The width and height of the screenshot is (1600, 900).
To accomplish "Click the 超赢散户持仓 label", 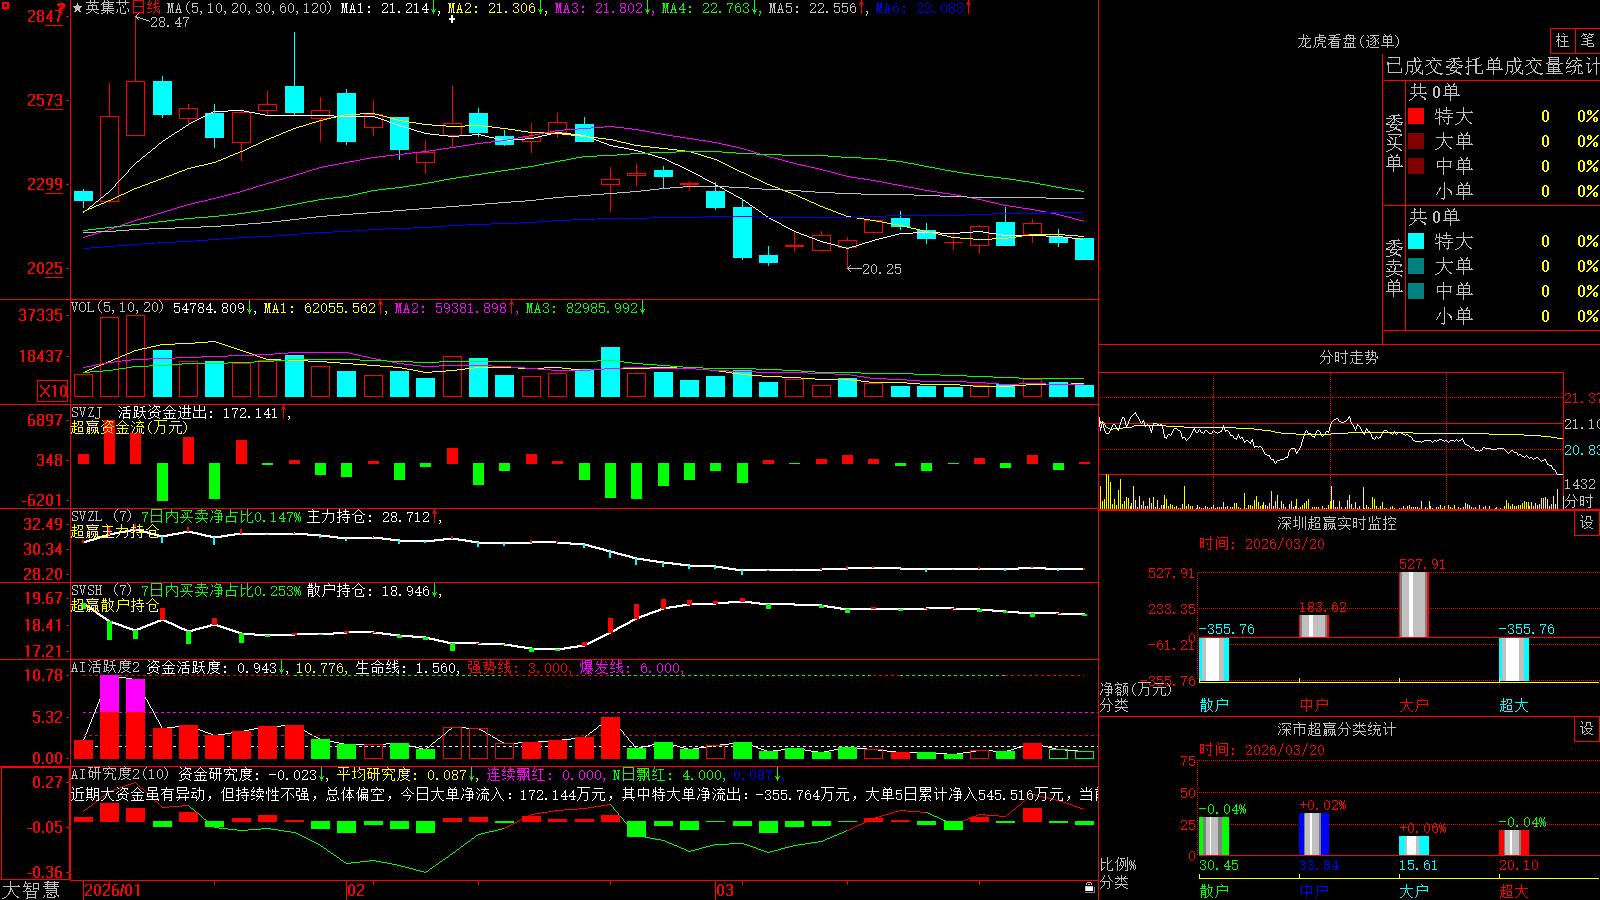I will 115,605.
